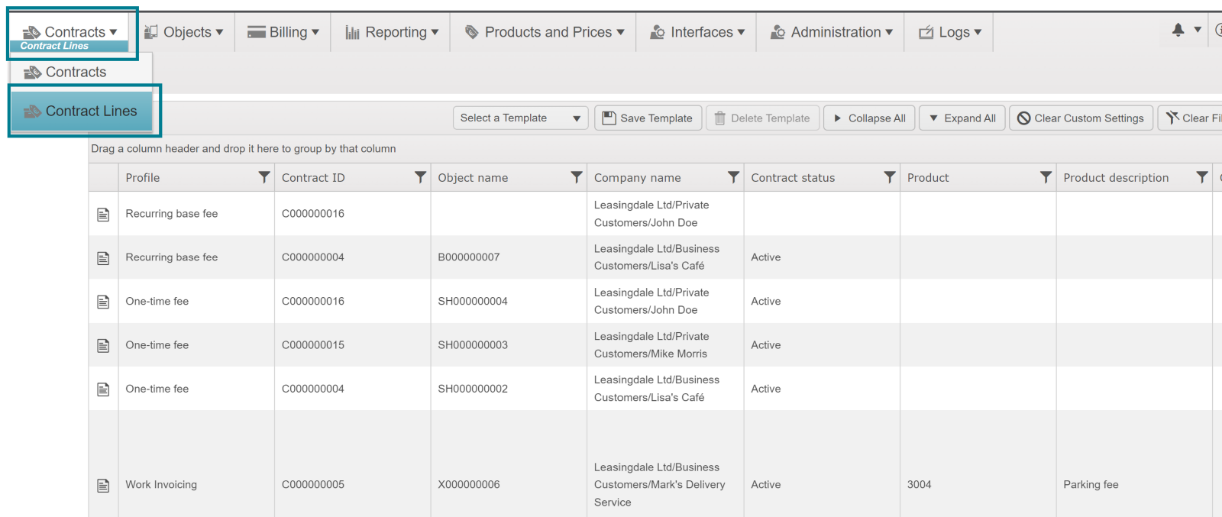
Task: Click filter icon on Product column
Action: coord(1045,178)
